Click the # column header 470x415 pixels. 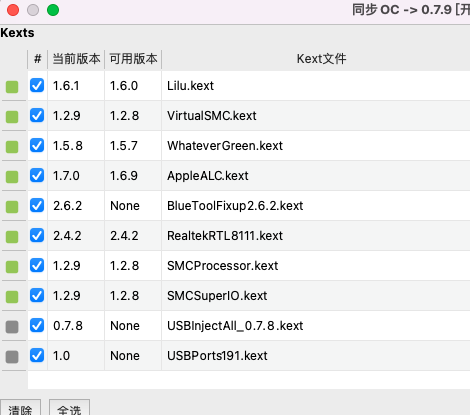(x=38, y=59)
